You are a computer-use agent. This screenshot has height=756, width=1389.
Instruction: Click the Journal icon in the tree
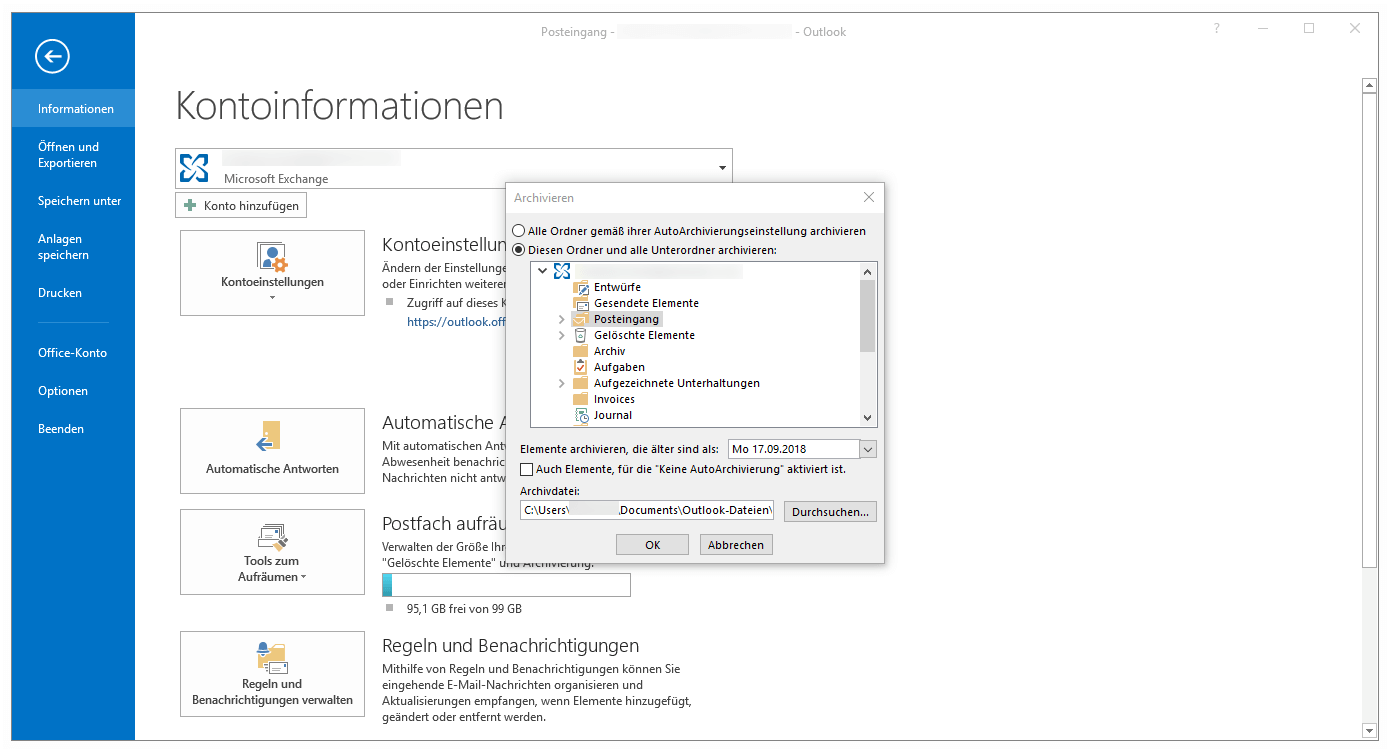(581, 415)
